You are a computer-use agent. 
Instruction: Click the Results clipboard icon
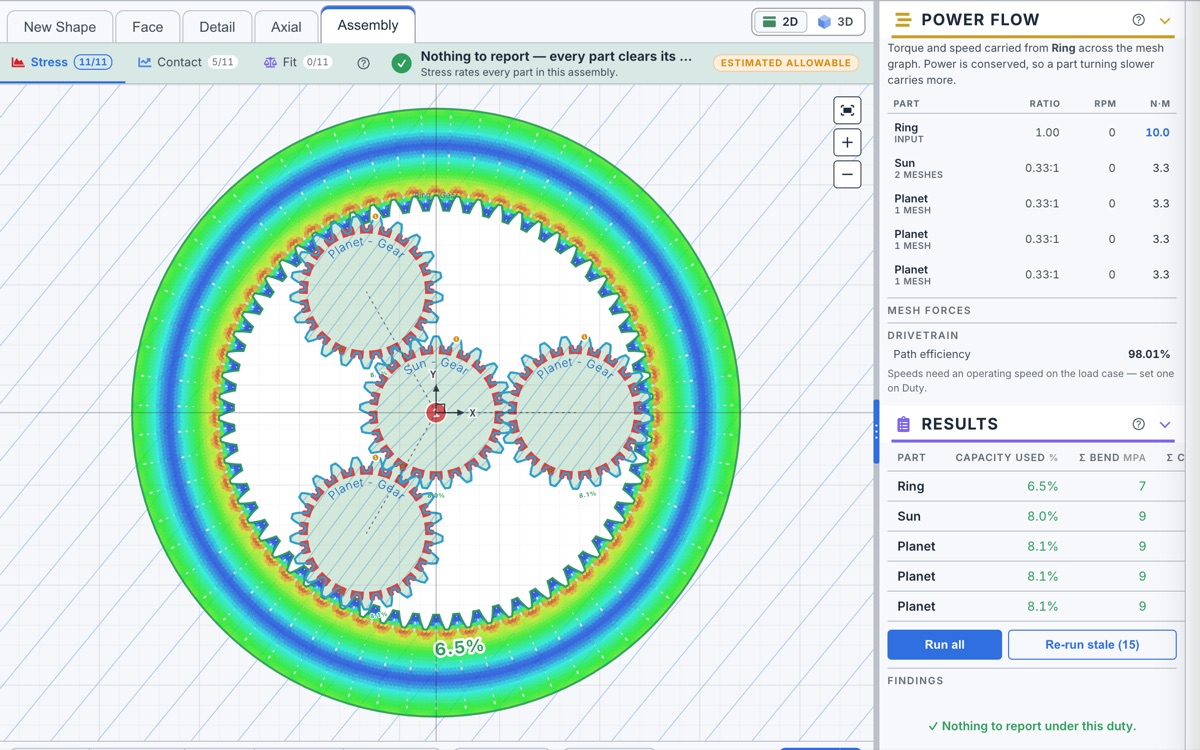pyautogui.click(x=903, y=424)
